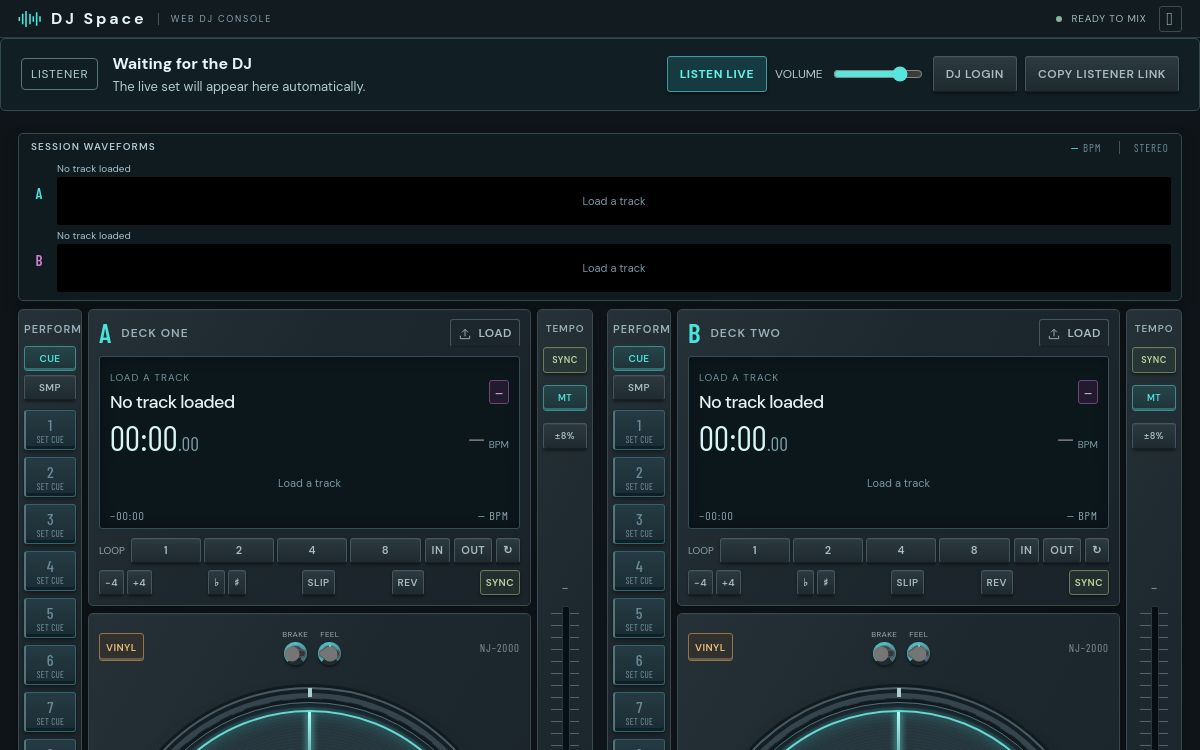Set Deck One 4-beat loop
Image resolution: width=1200 pixels, height=750 pixels.
(312, 550)
